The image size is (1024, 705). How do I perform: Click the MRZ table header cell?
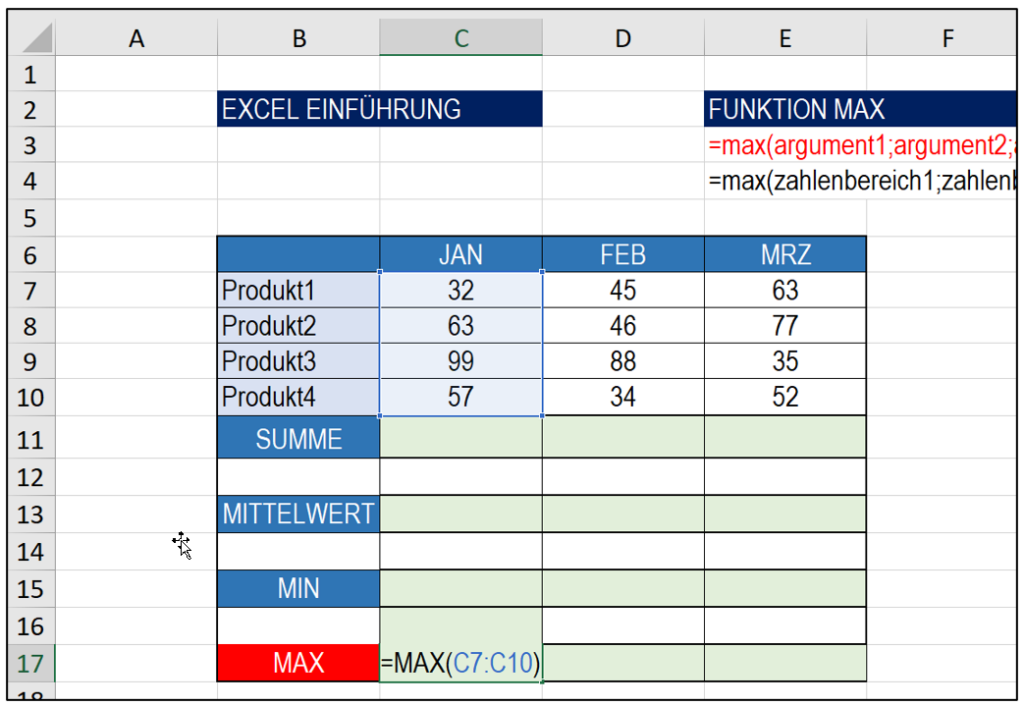click(x=785, y=255)
